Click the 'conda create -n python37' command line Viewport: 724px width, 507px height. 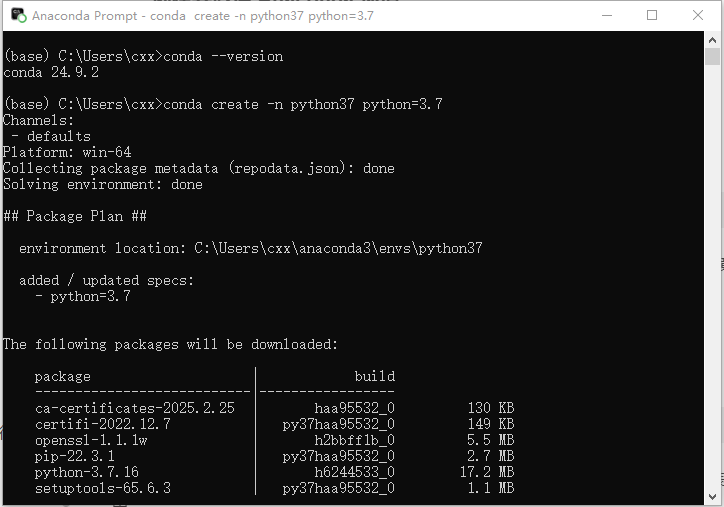(x=223, y=104)
